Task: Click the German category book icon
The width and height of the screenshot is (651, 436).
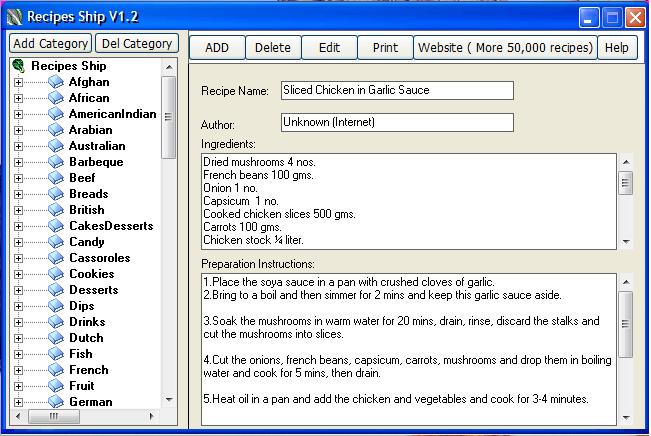Action: pyautogui.click(x=56, y=402)
